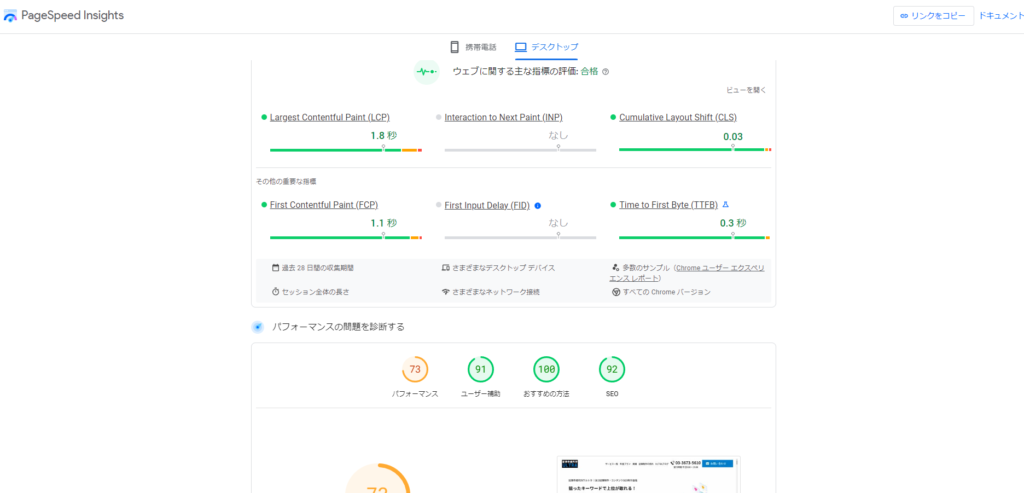
Task: Open Time to First Byte (TTFB) link
Action: point(668,205)
